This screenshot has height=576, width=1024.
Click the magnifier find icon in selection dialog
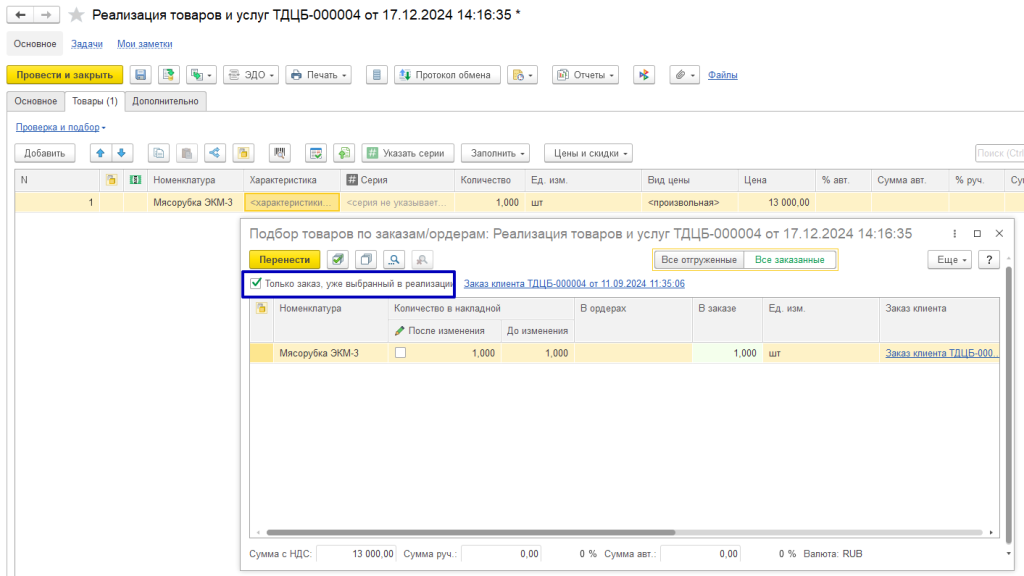[394, 260]
